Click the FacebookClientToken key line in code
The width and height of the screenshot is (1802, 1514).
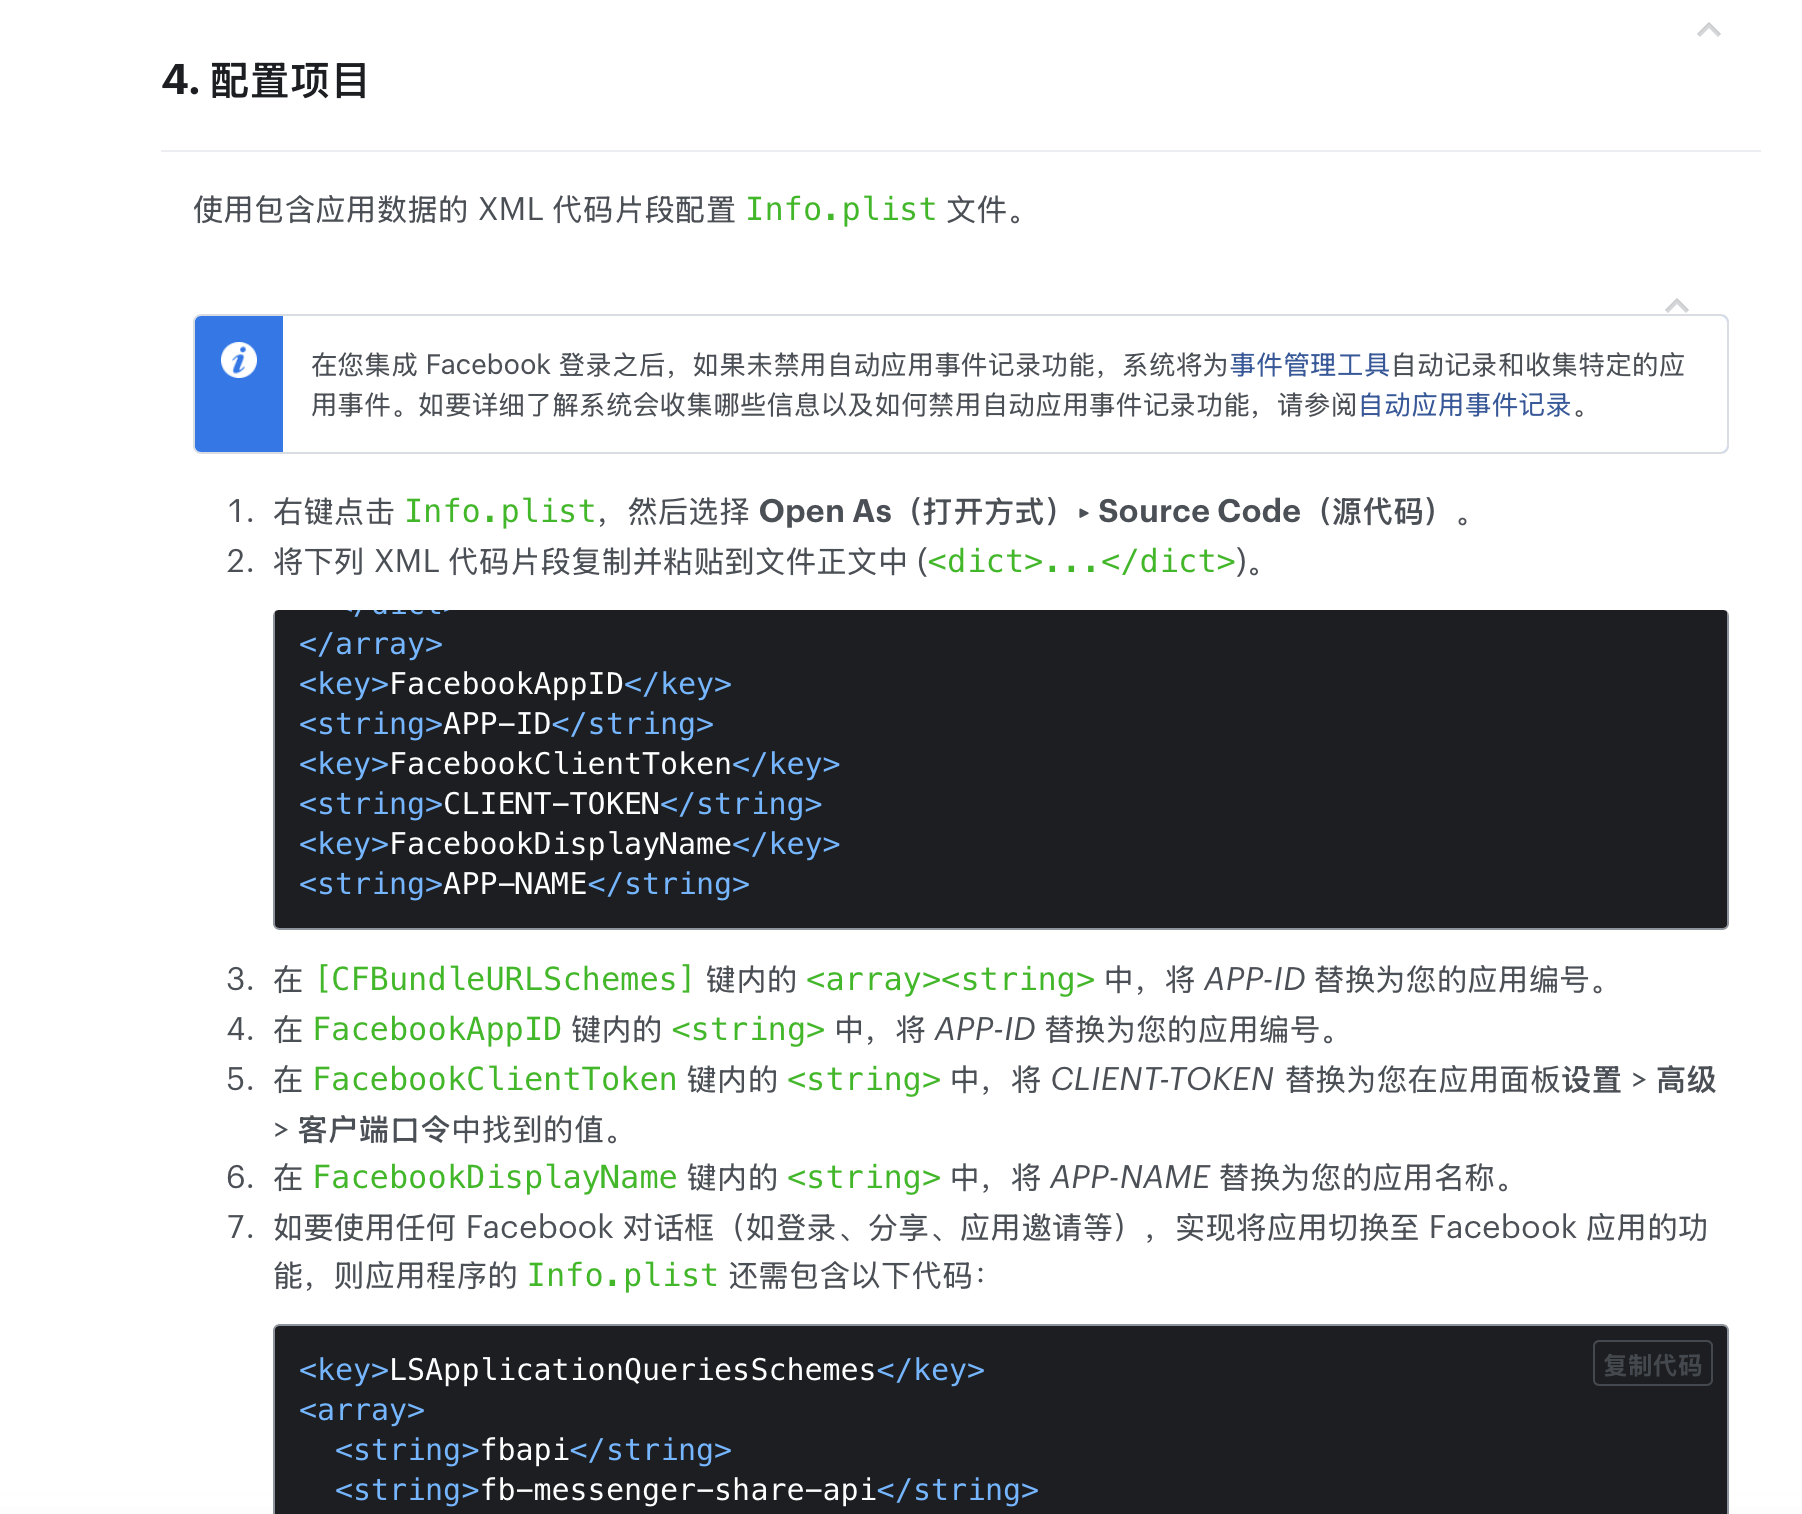point(569,764)
